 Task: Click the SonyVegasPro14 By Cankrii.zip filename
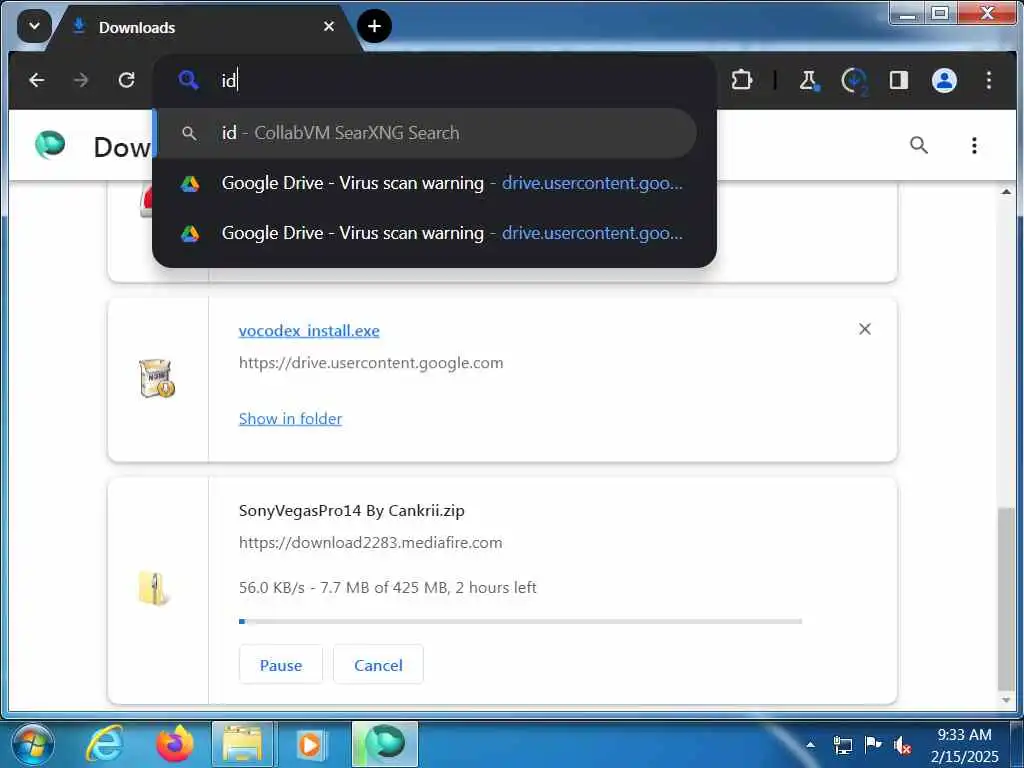coord(351,511)
